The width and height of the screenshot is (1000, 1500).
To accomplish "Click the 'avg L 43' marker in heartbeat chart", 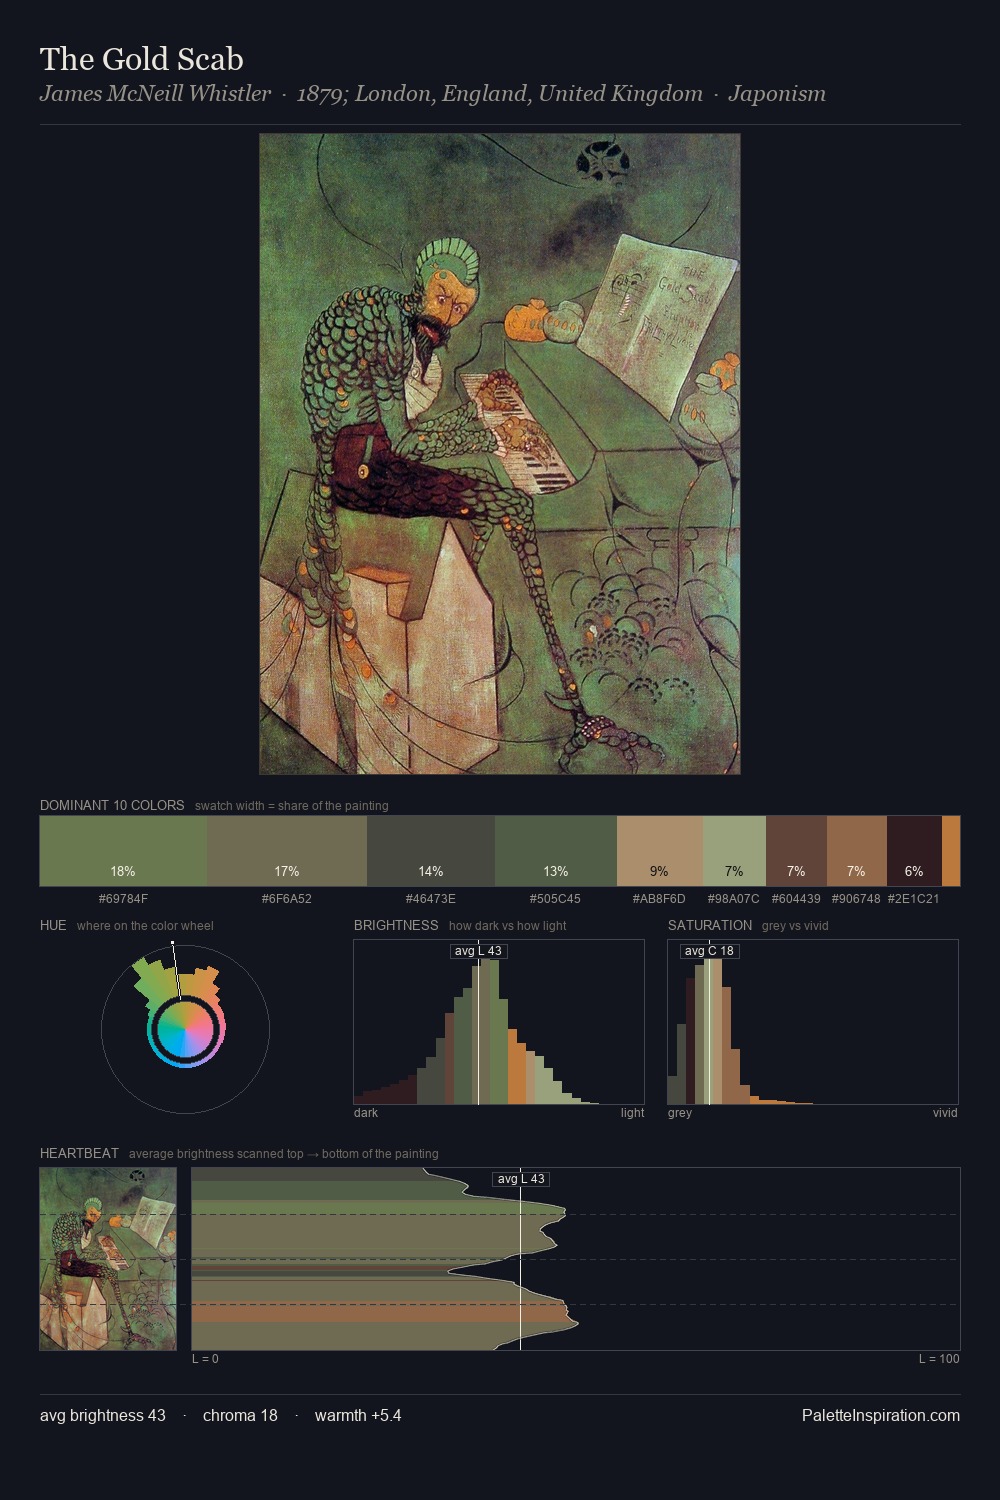I will pyautogui.click(x=521, y=1179).
